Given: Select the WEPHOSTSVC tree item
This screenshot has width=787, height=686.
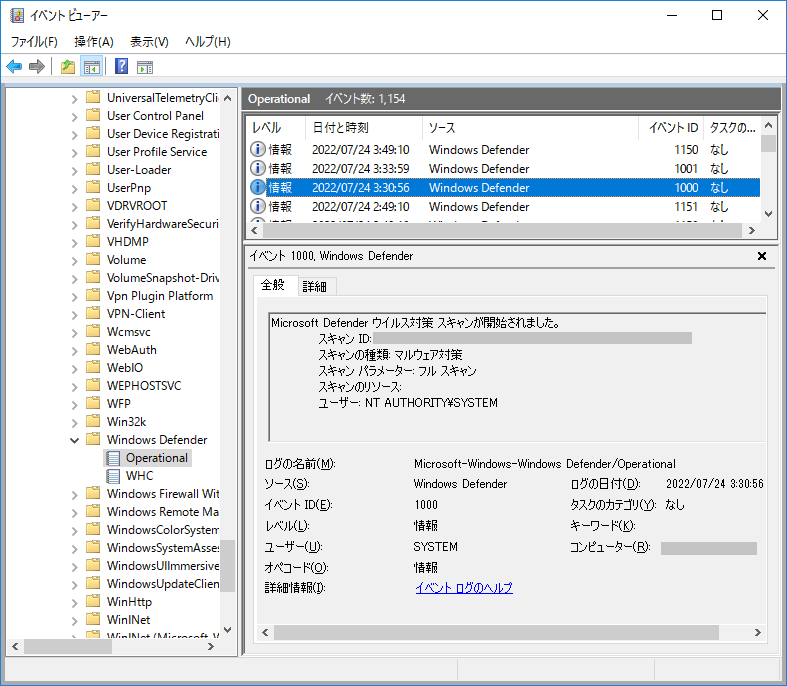Looking at the screenshot, I should (x=144, y=385).
